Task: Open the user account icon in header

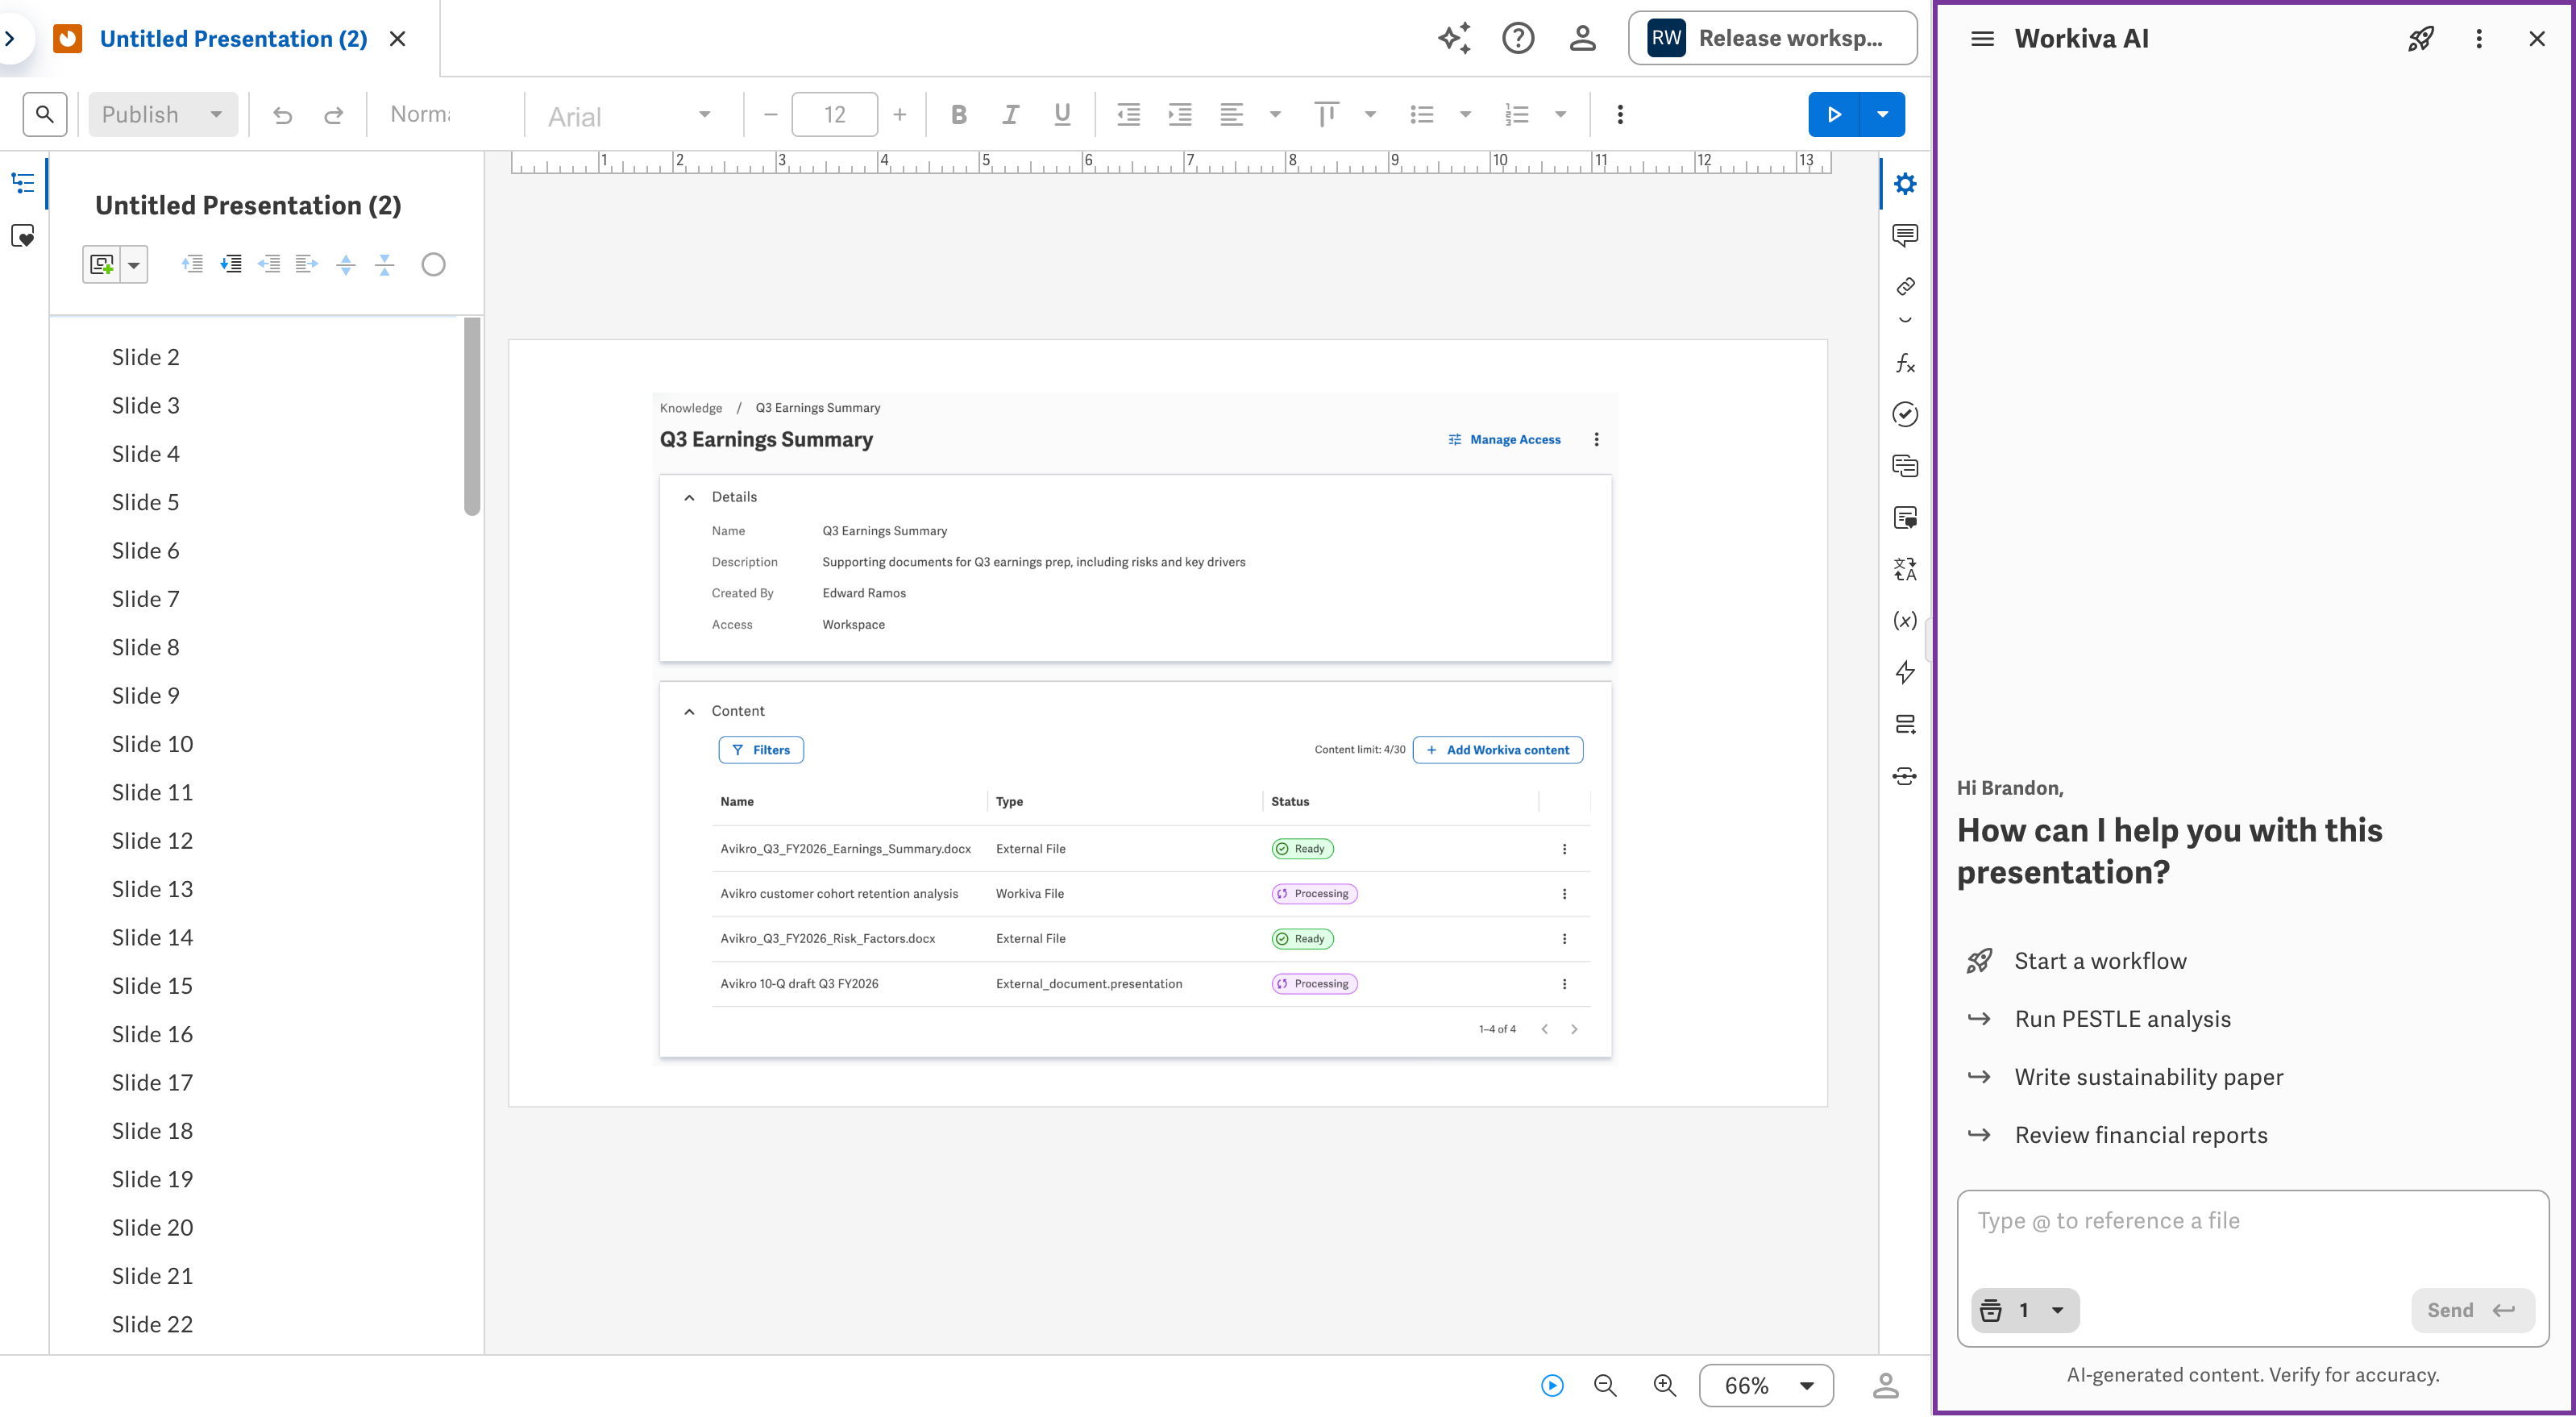Action: click(1582, 38)
